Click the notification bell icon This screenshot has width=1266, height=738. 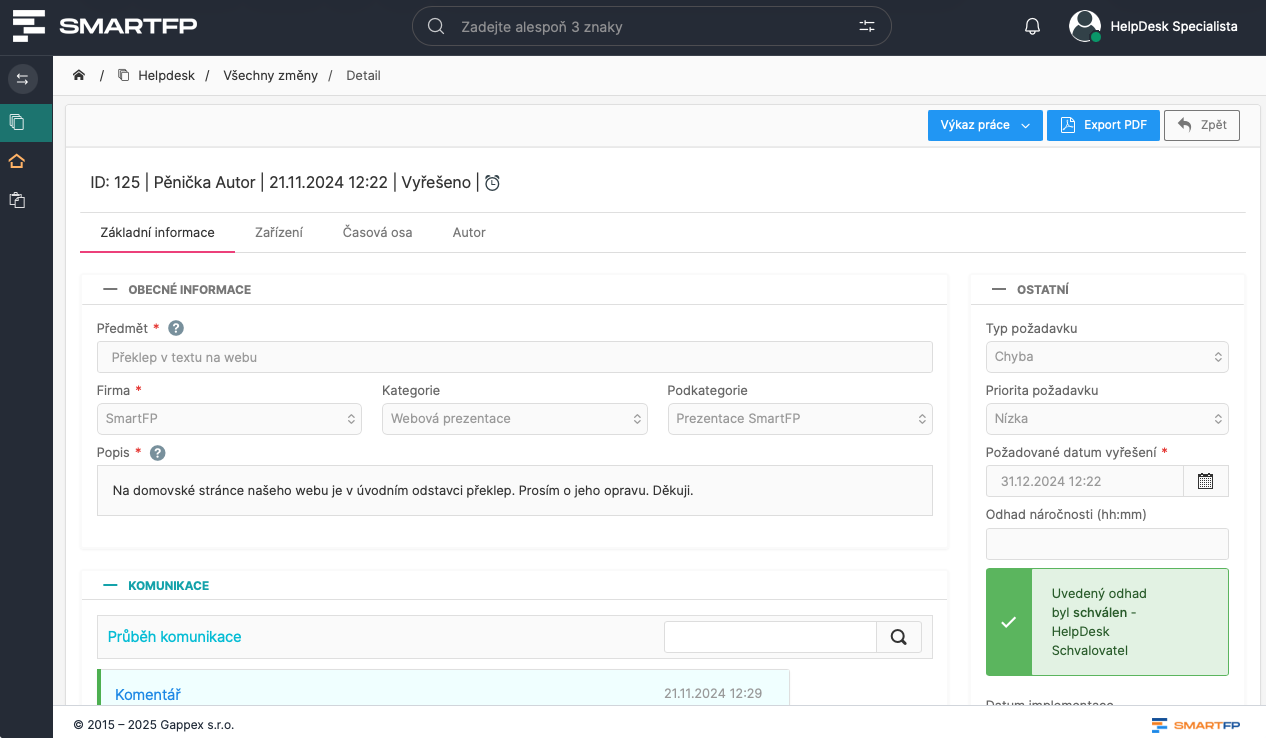point(1033,27)
